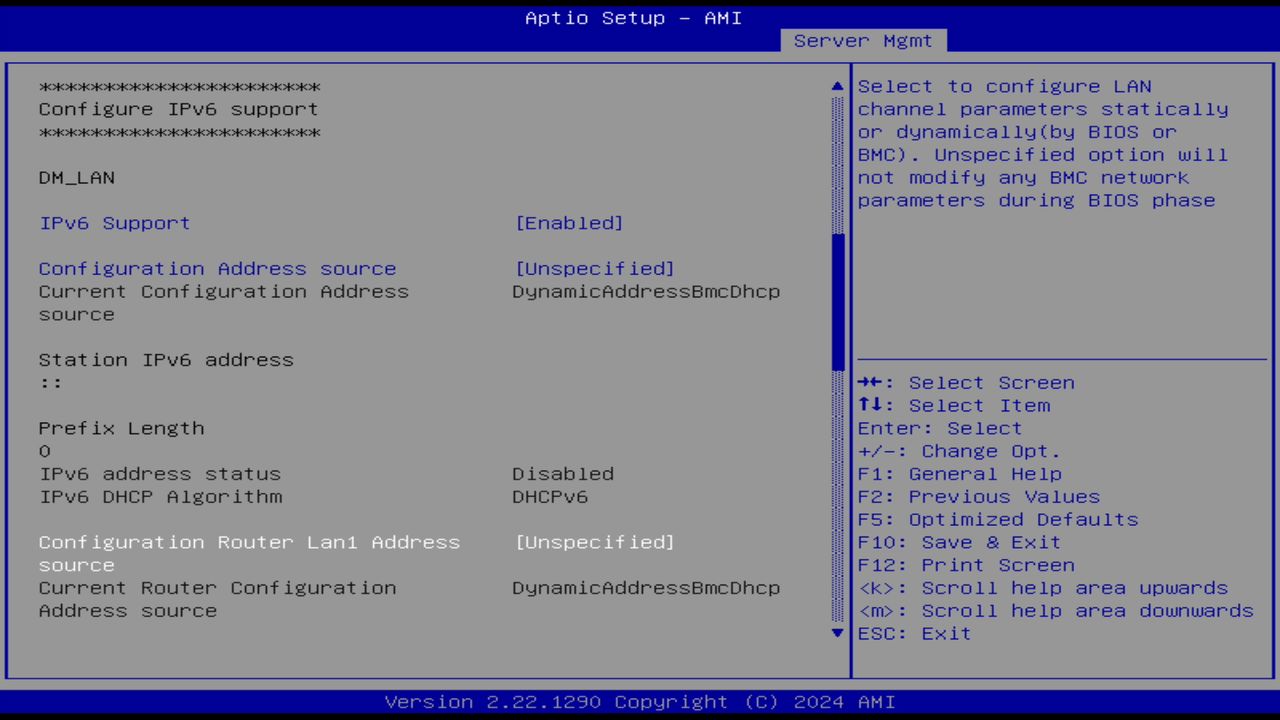Click Current Configuration Address source label
This screenshot has height=720, width=1280.
[224, 303]
